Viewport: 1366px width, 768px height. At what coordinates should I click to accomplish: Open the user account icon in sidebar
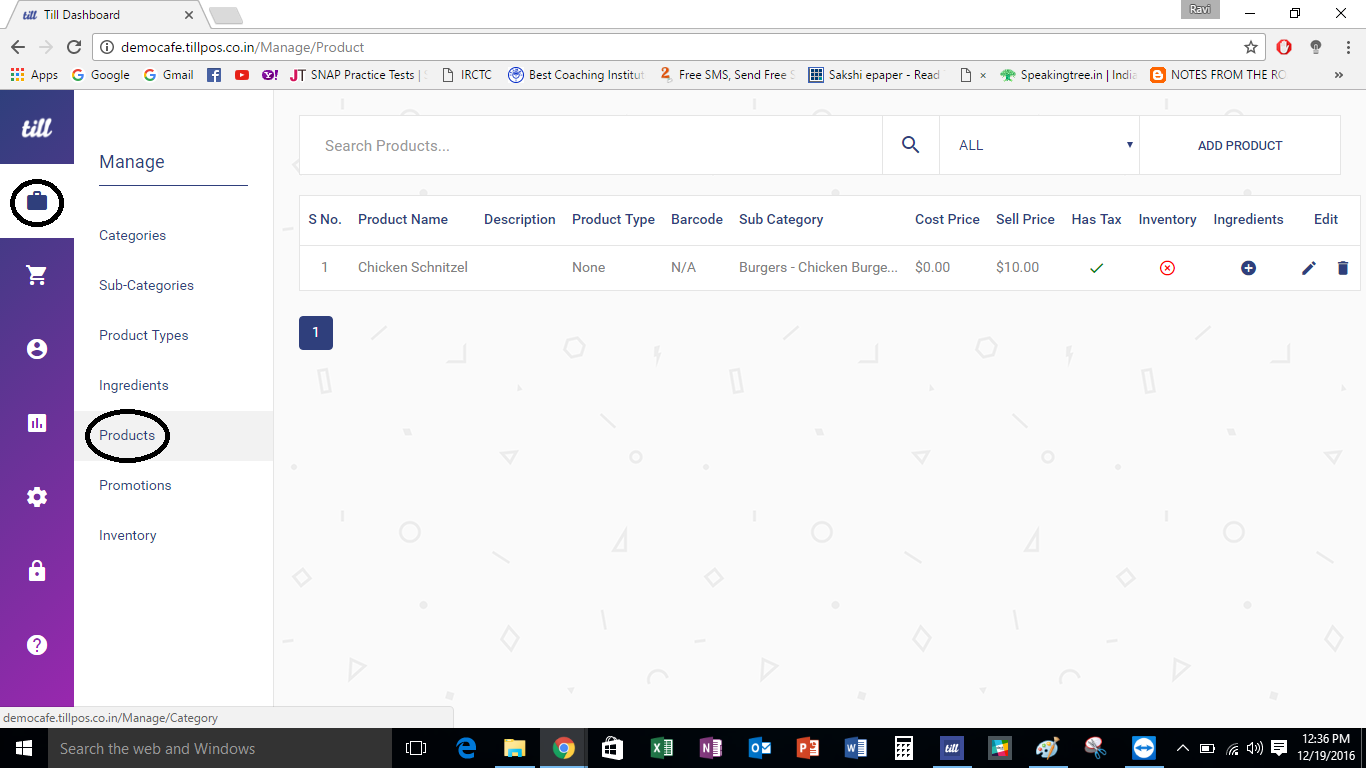click(37, 349)
